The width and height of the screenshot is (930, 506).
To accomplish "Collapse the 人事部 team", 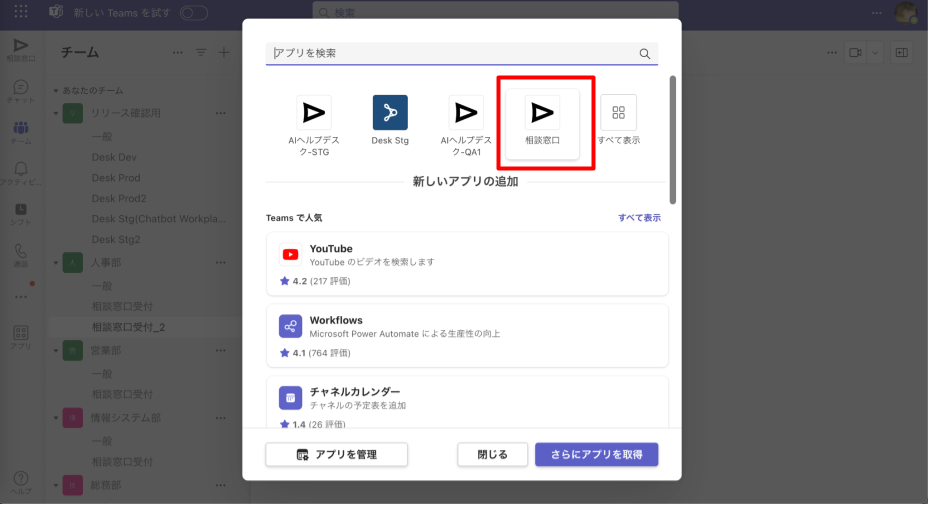I will click(56, 263).
